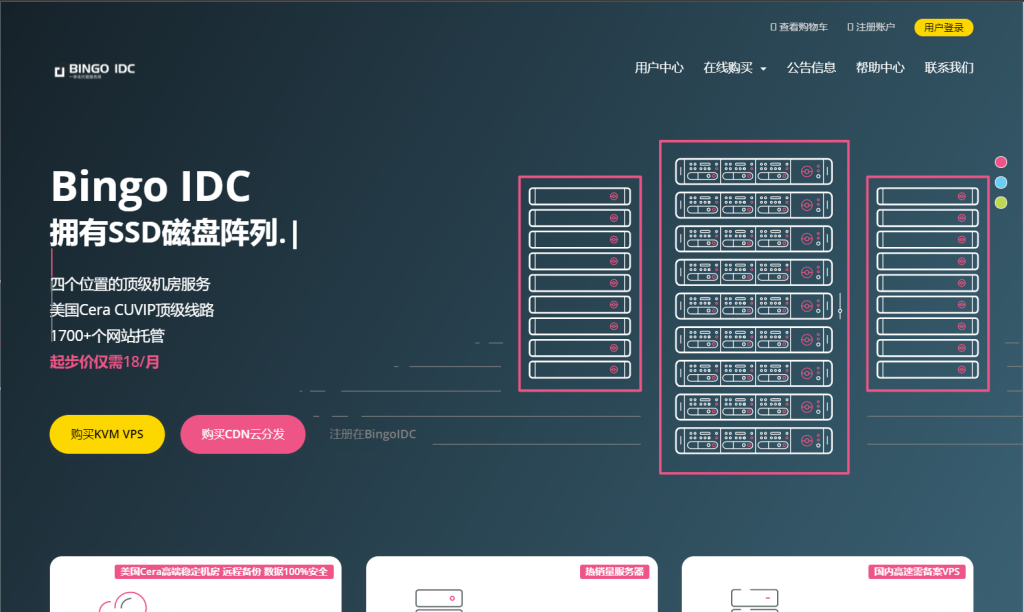Screen dimensions: 1024x612
Task: Select the blue color theme dot
Action: point(1001,182)
